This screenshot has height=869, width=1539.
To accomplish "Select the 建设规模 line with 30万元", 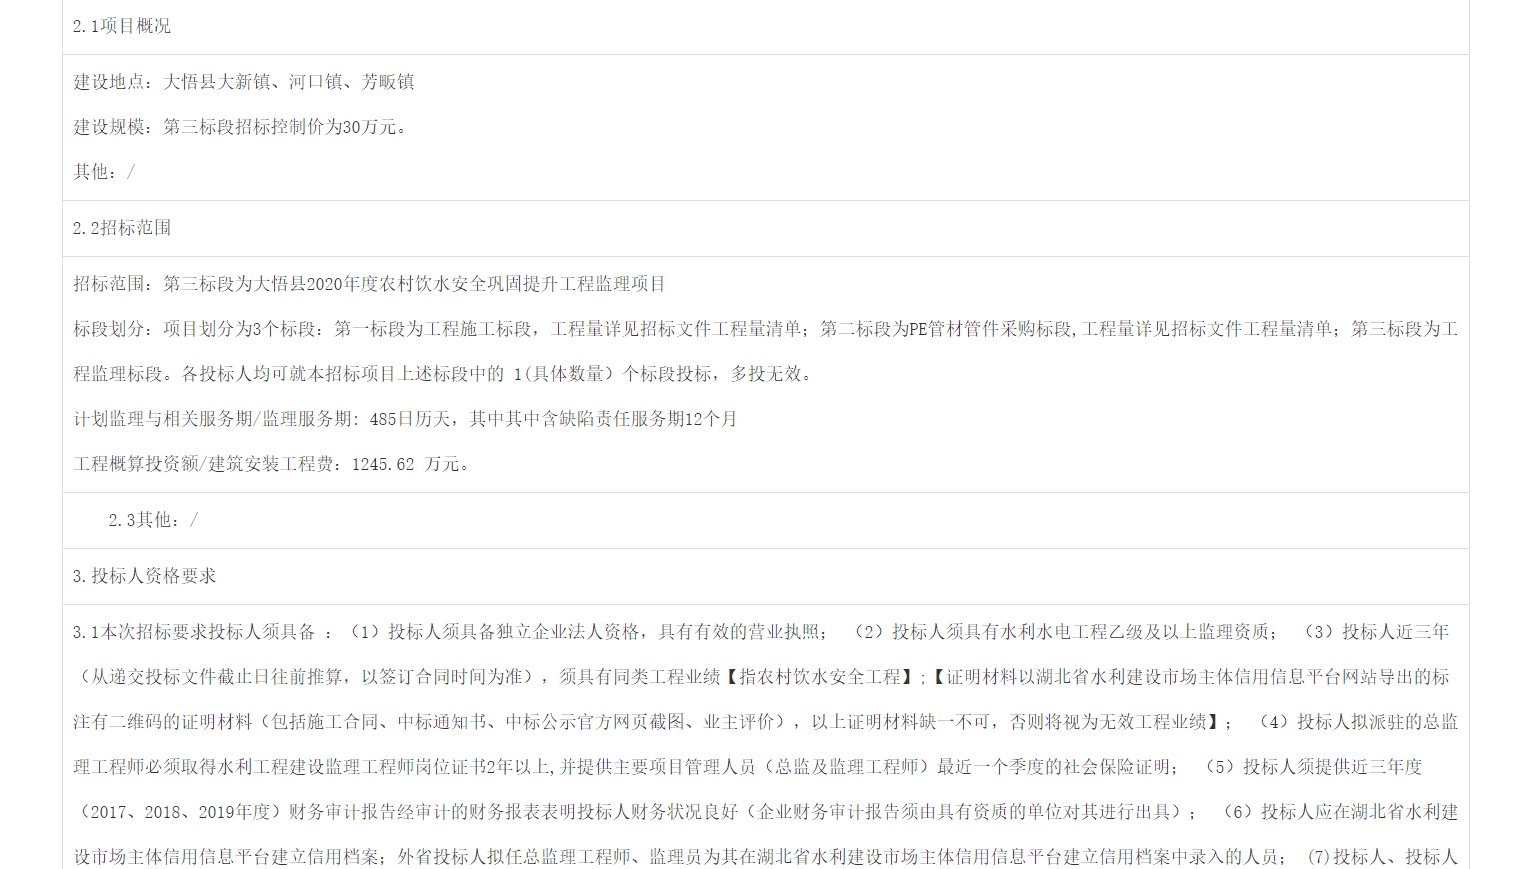I will [x=240, y=127].
